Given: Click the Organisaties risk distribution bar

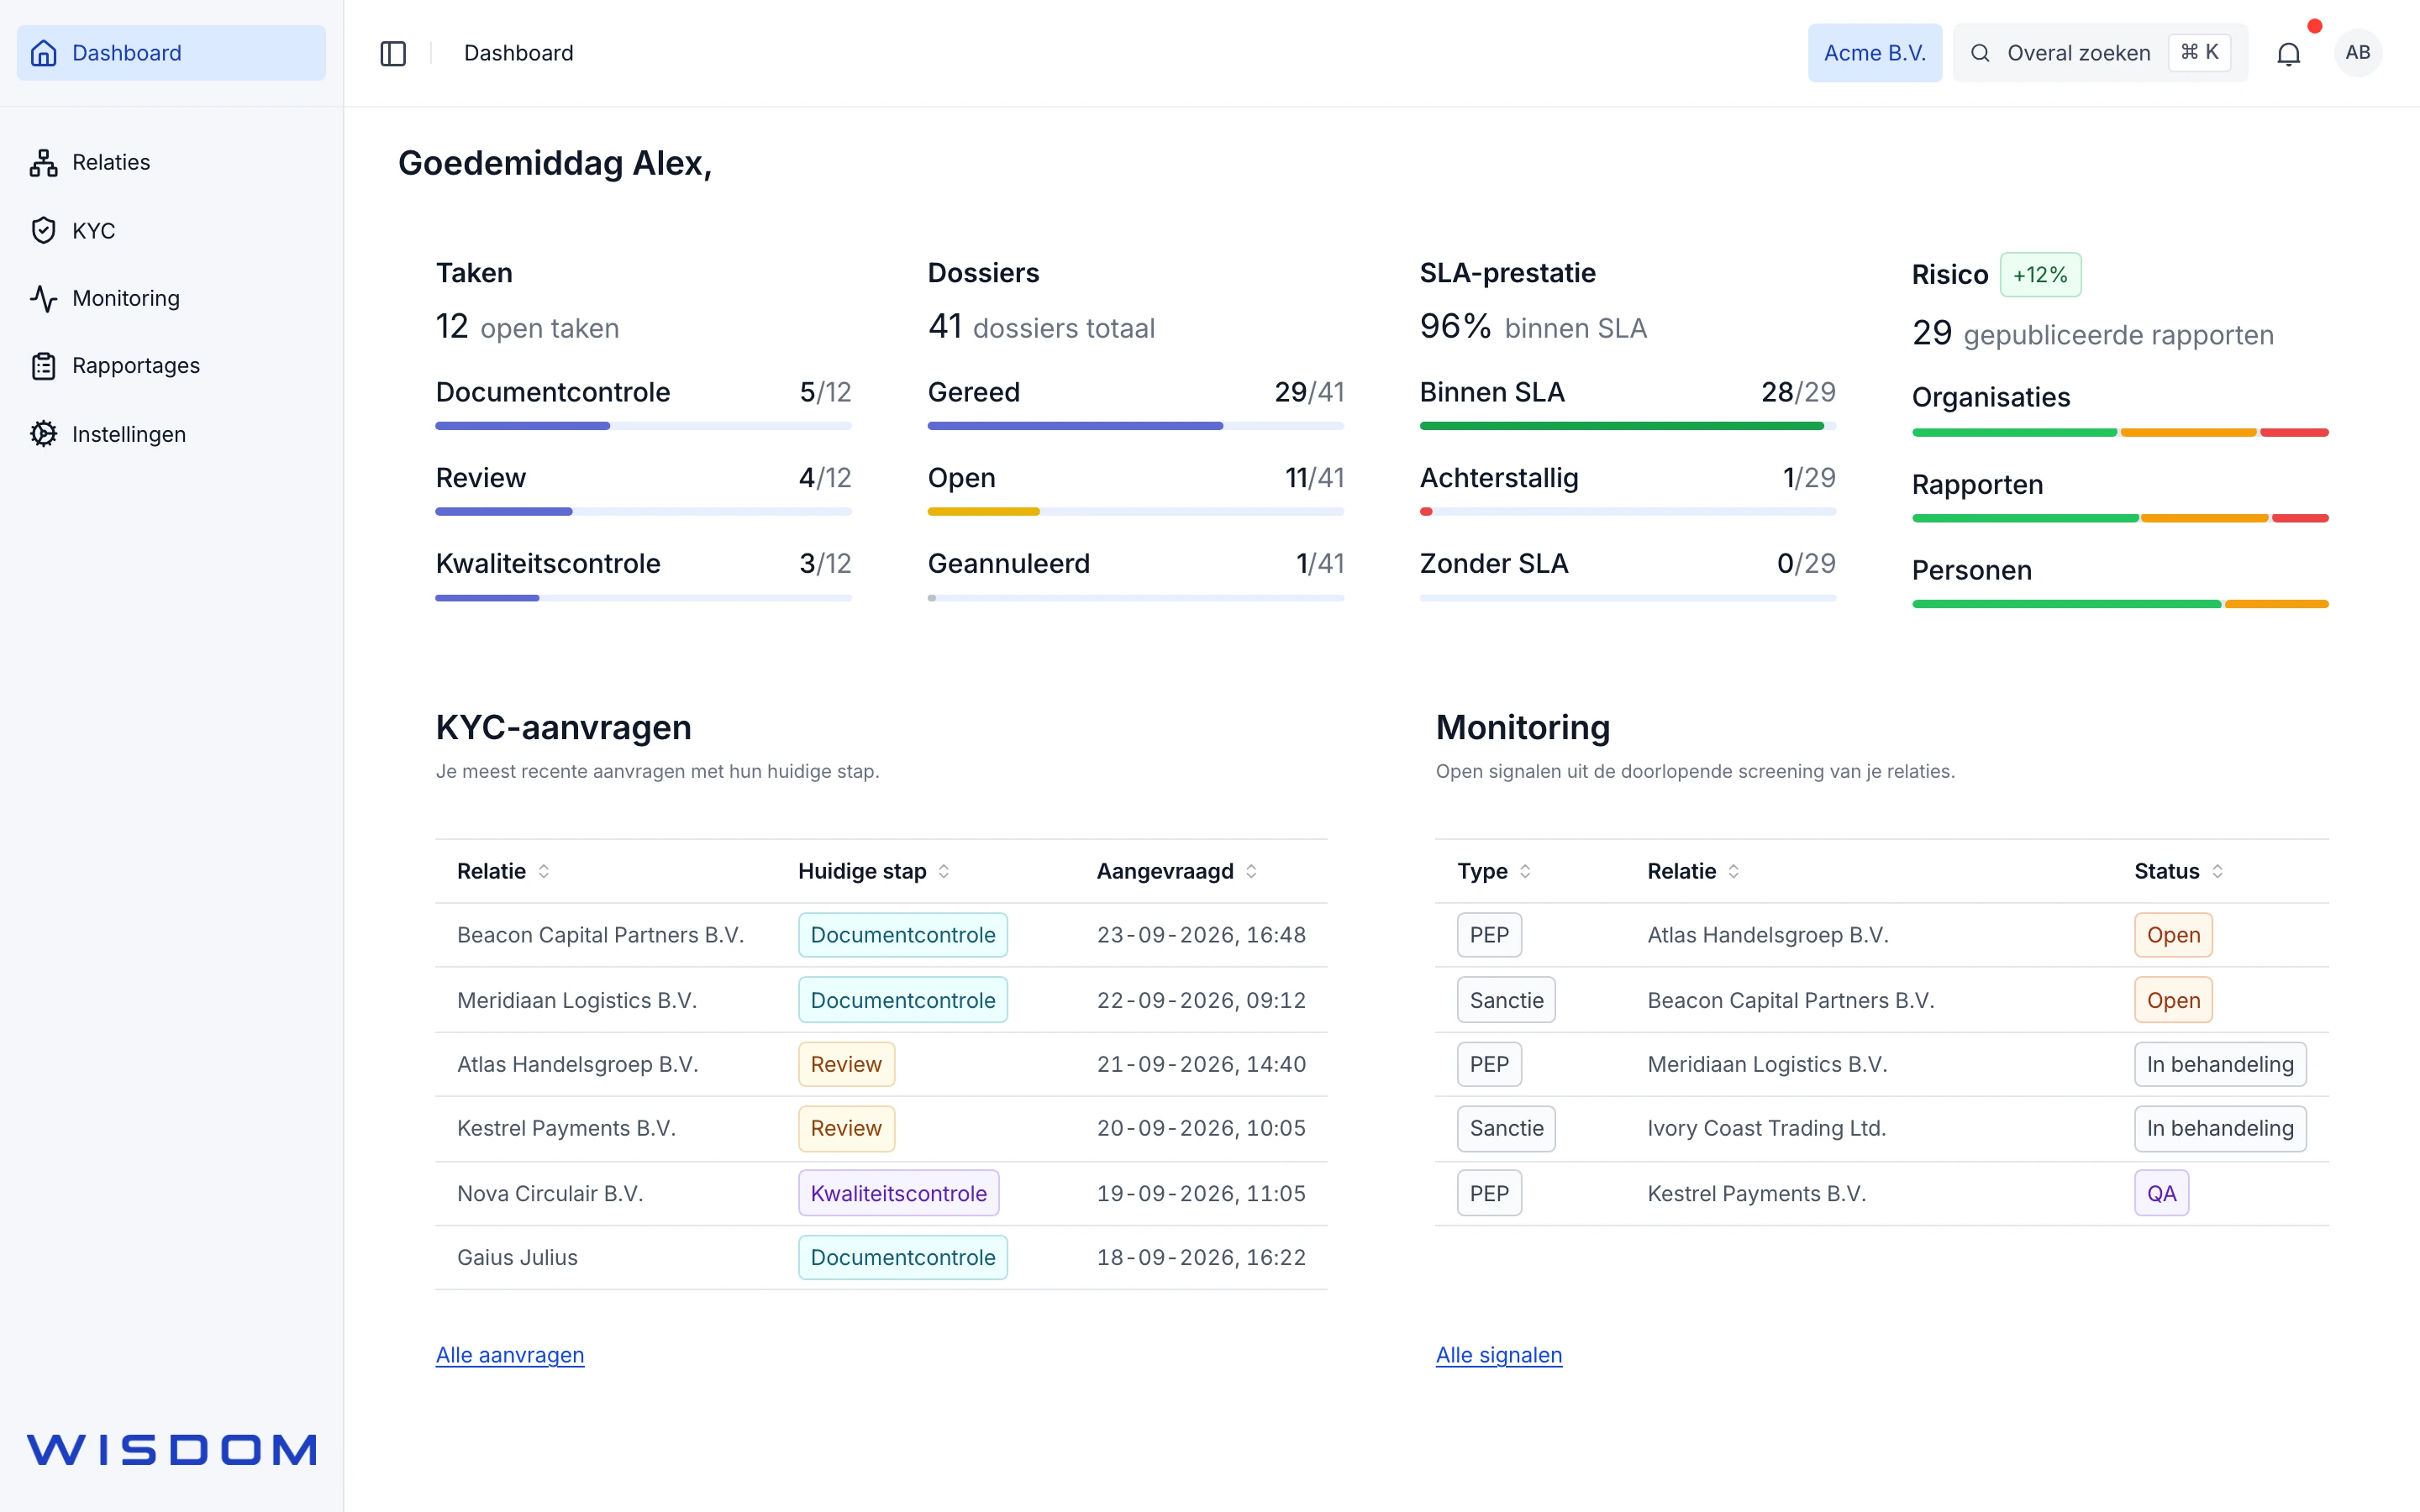Looking at the screenshot, I should pos(2120,433).
